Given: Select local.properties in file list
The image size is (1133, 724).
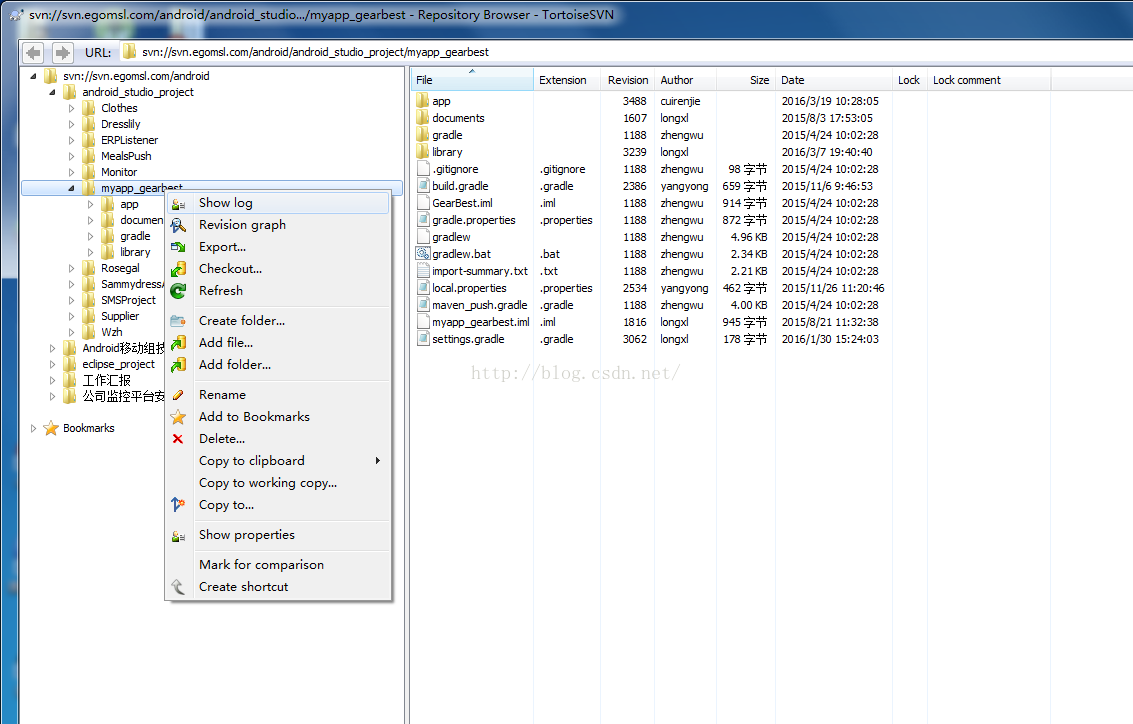Looking at the screenshot, I should (469, 288).
